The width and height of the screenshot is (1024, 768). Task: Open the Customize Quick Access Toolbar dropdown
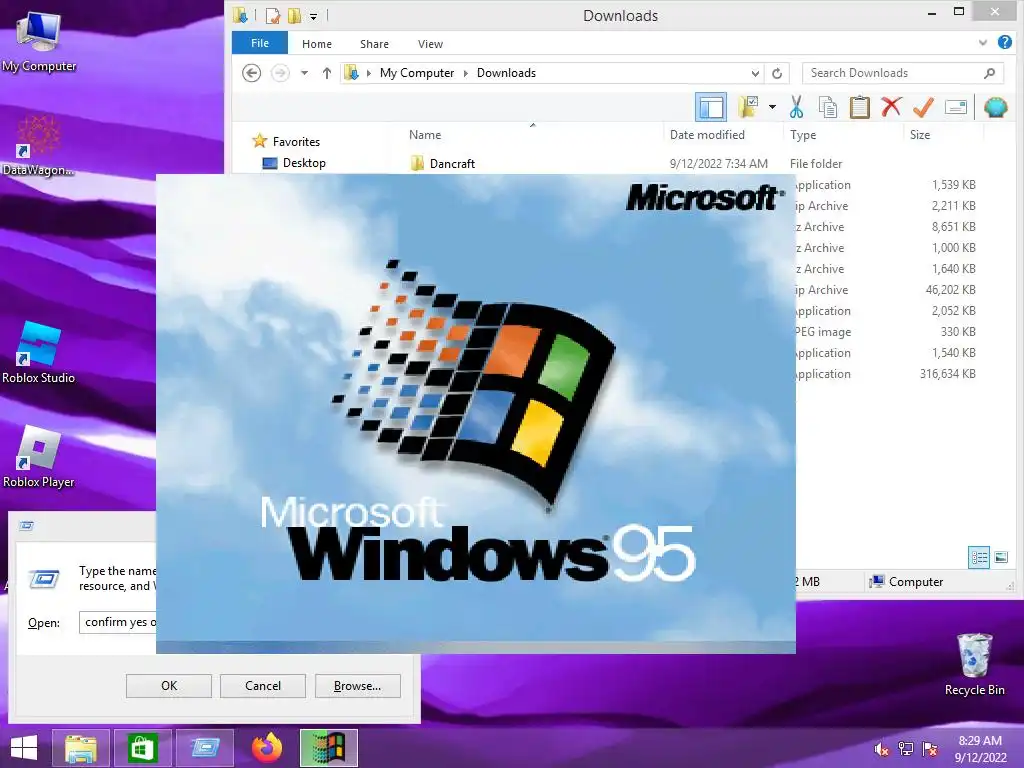coord(313,16)
